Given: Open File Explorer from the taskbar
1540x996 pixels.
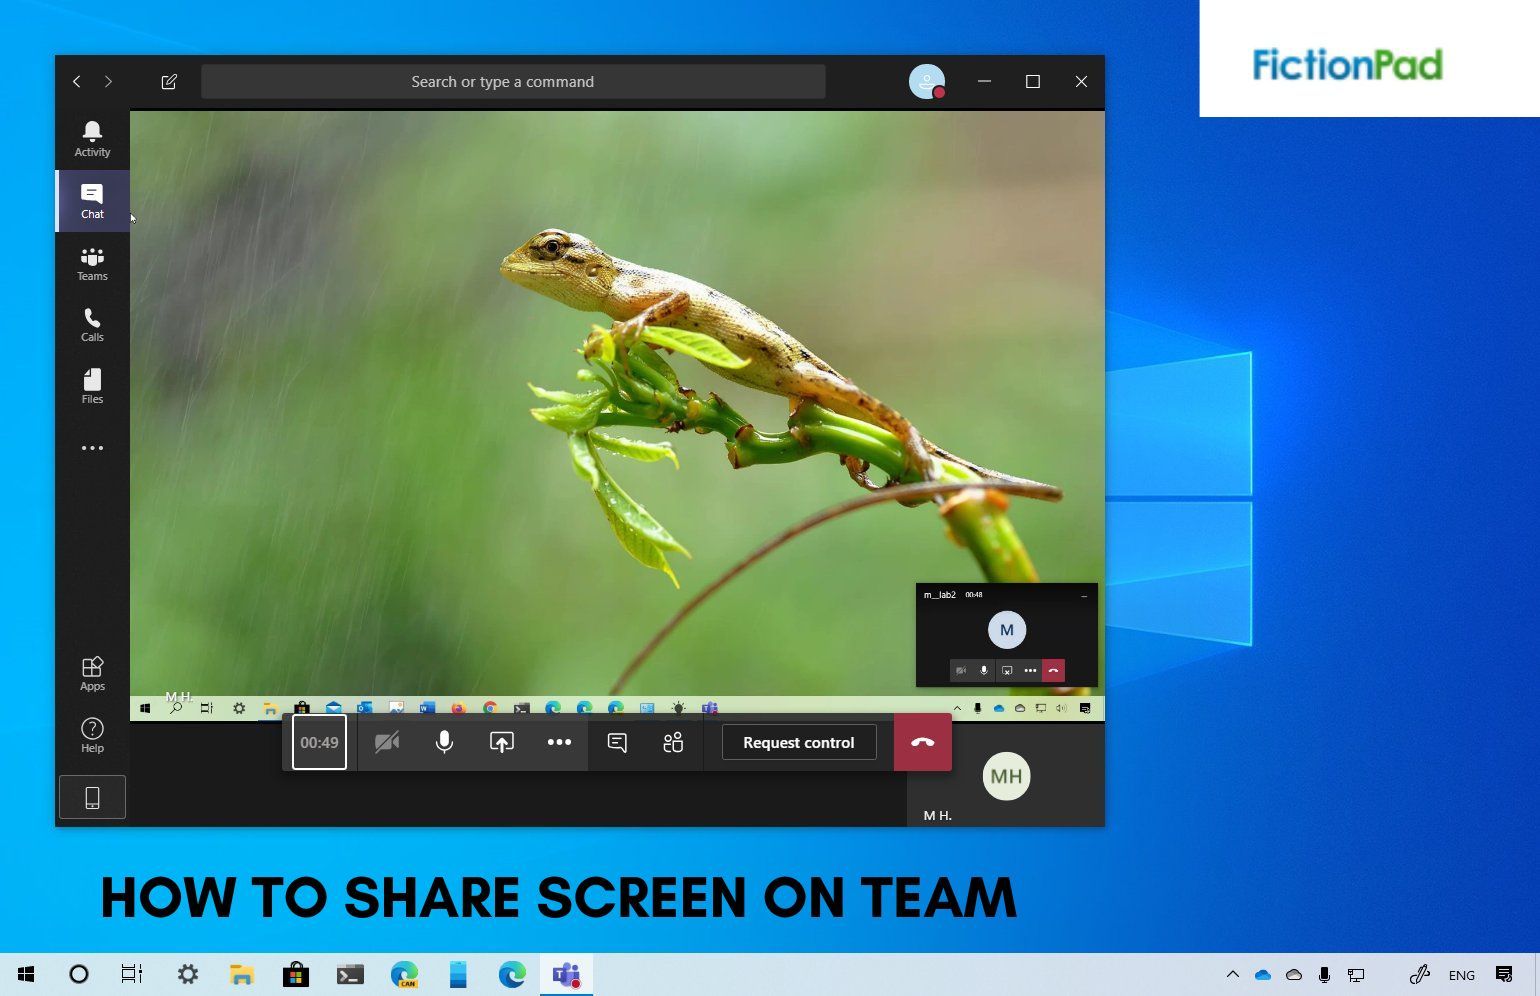Looking at the screenshot, I should coord(241,974).
